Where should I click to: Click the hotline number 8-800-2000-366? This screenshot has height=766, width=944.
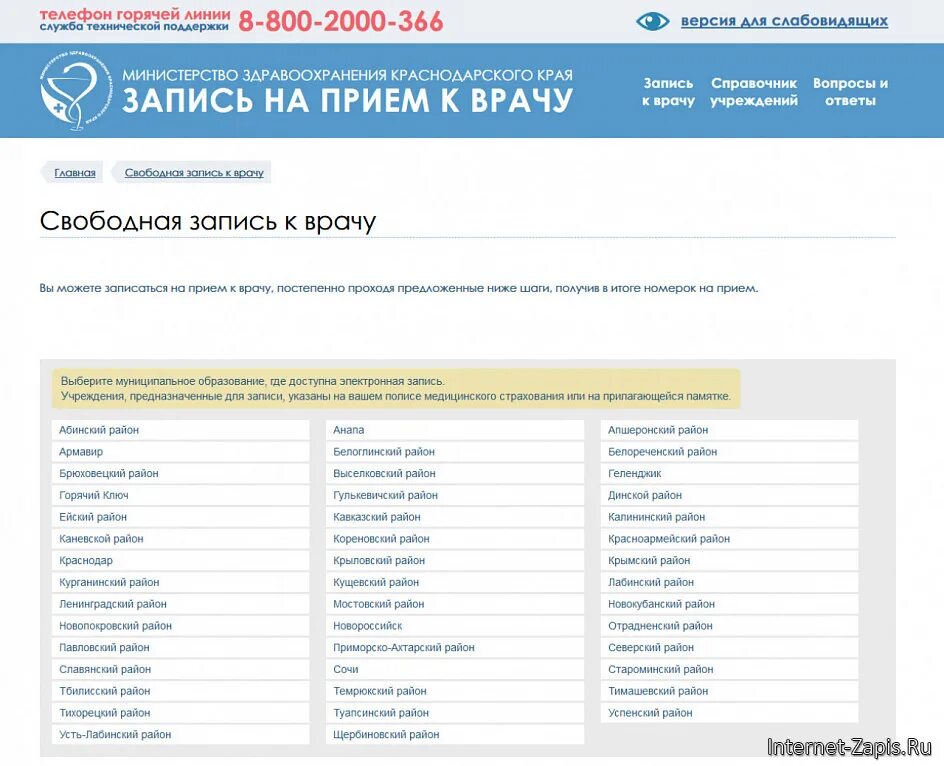point(341,21)
